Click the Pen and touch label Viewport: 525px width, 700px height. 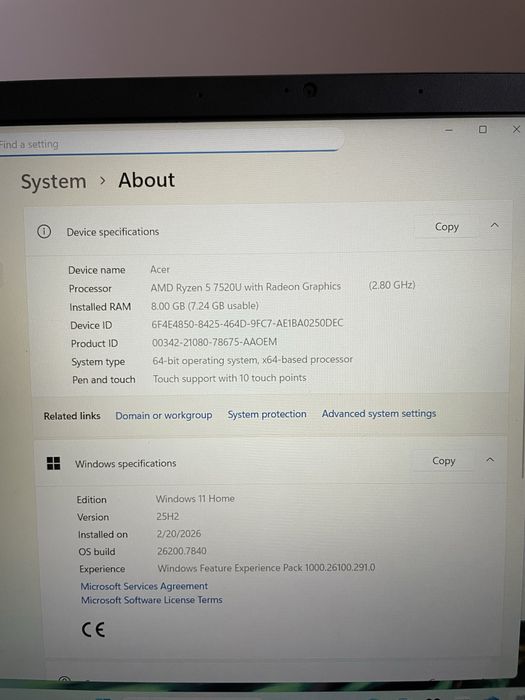pos(104,379)
